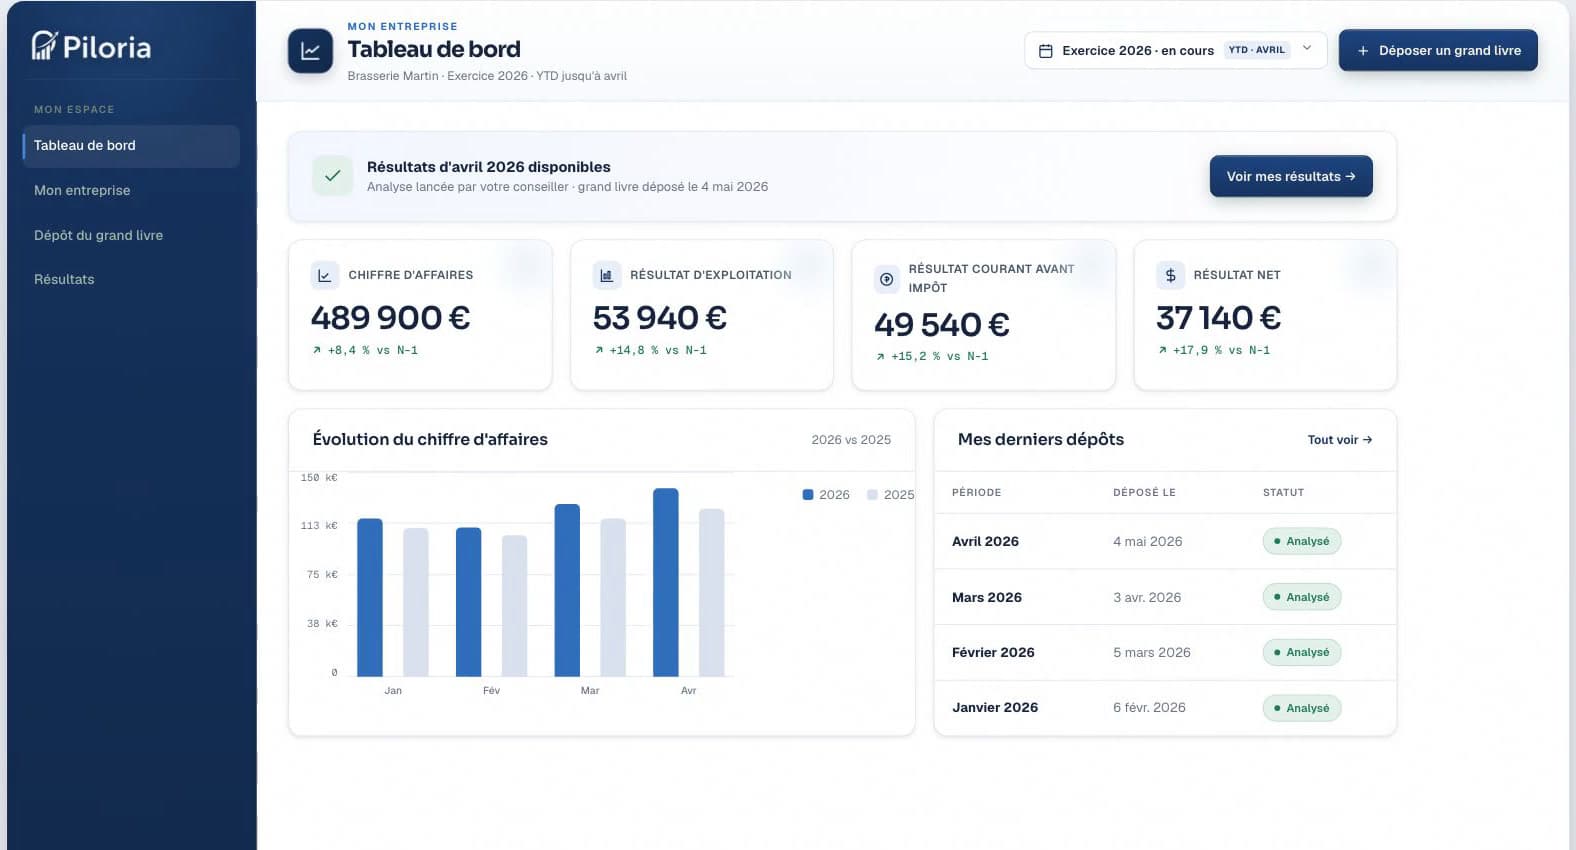Click the 5 mars 2026 deposit date
The image size is (1576, 850).
point(1152,652)
